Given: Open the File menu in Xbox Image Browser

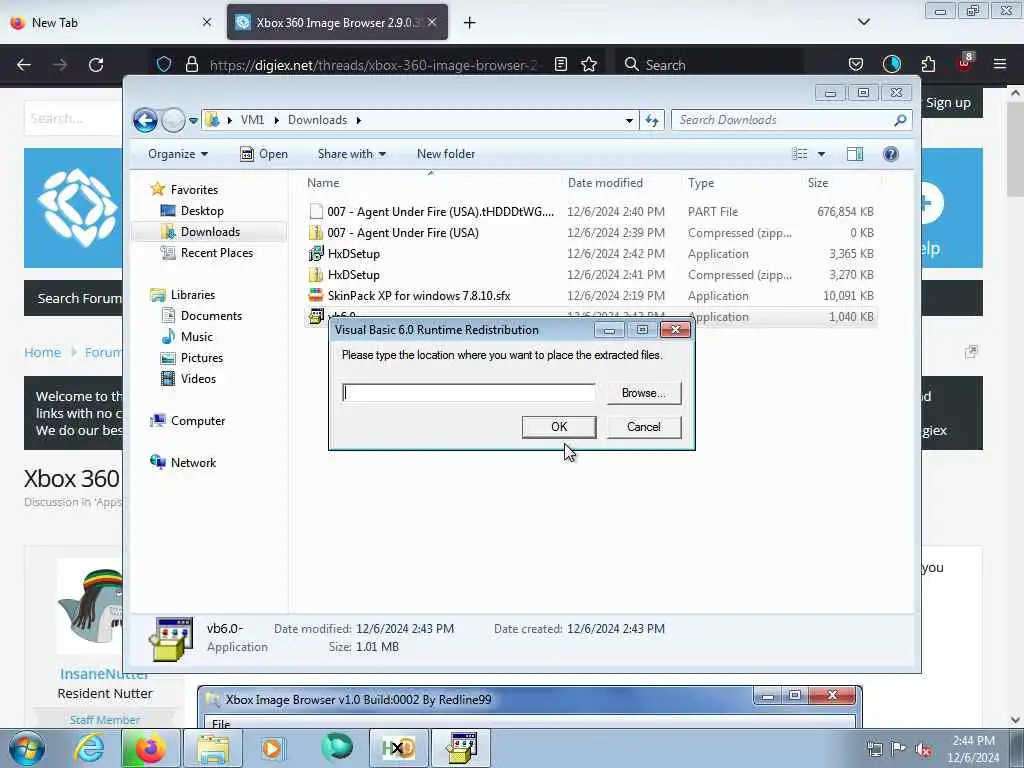Looking at the screenshot, I should (221, 724).
